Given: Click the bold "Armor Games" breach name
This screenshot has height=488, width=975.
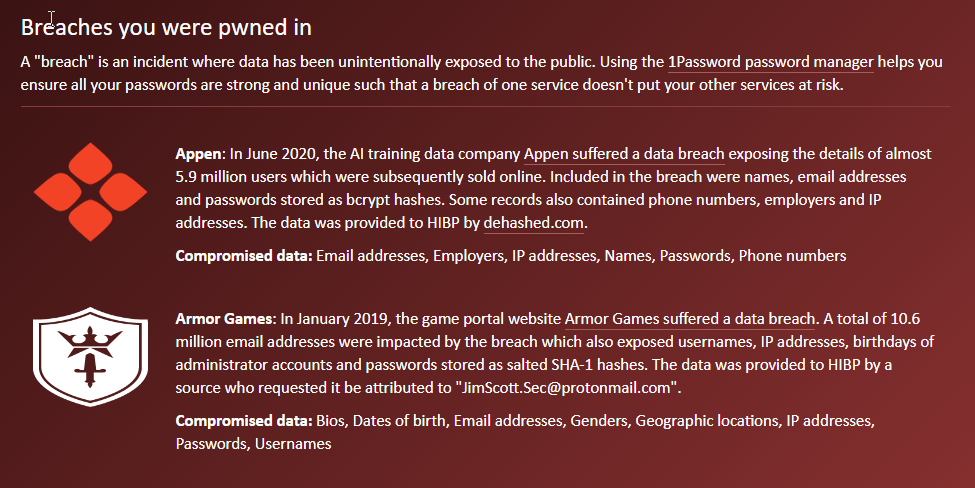Looking at the screenshot, I should click(x=224, y=319).
